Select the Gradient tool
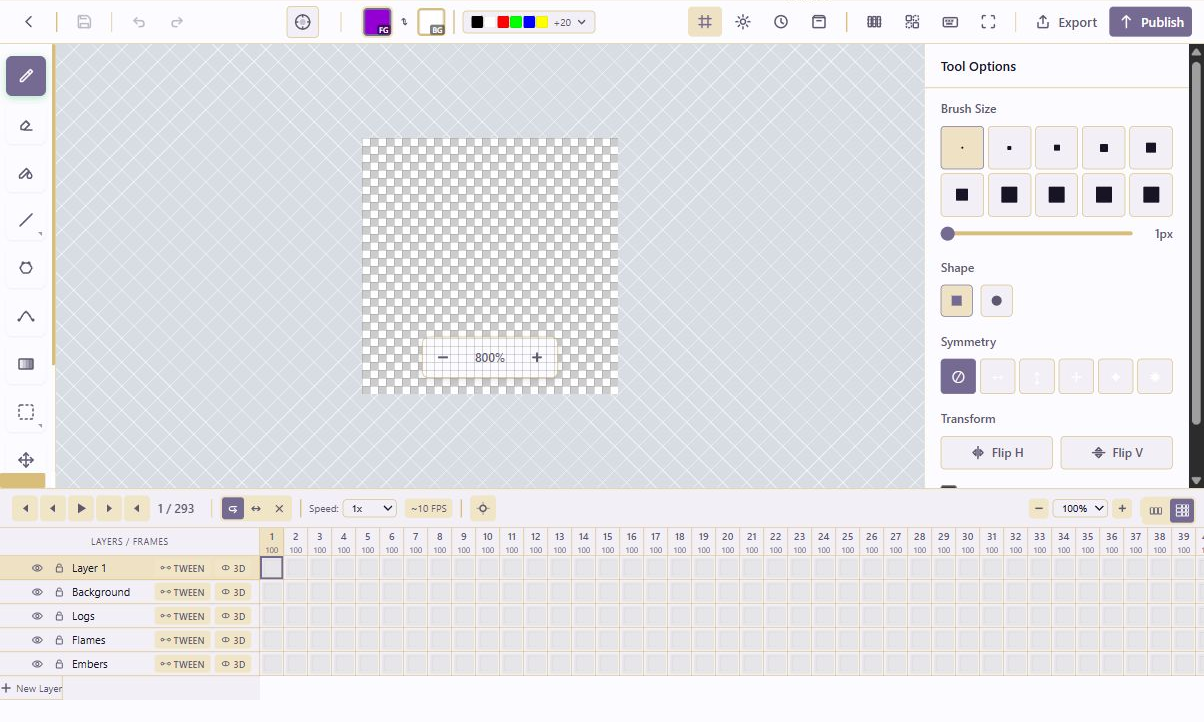 click(x=26, y=364)
